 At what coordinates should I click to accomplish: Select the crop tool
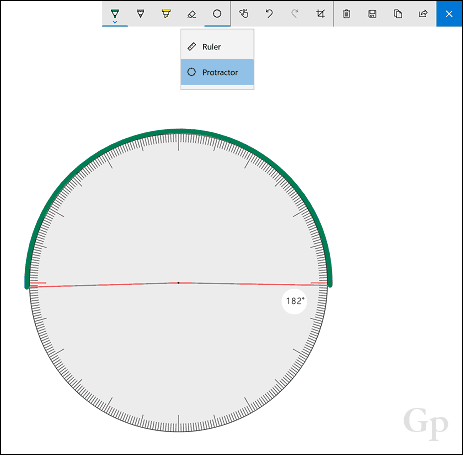320,14
